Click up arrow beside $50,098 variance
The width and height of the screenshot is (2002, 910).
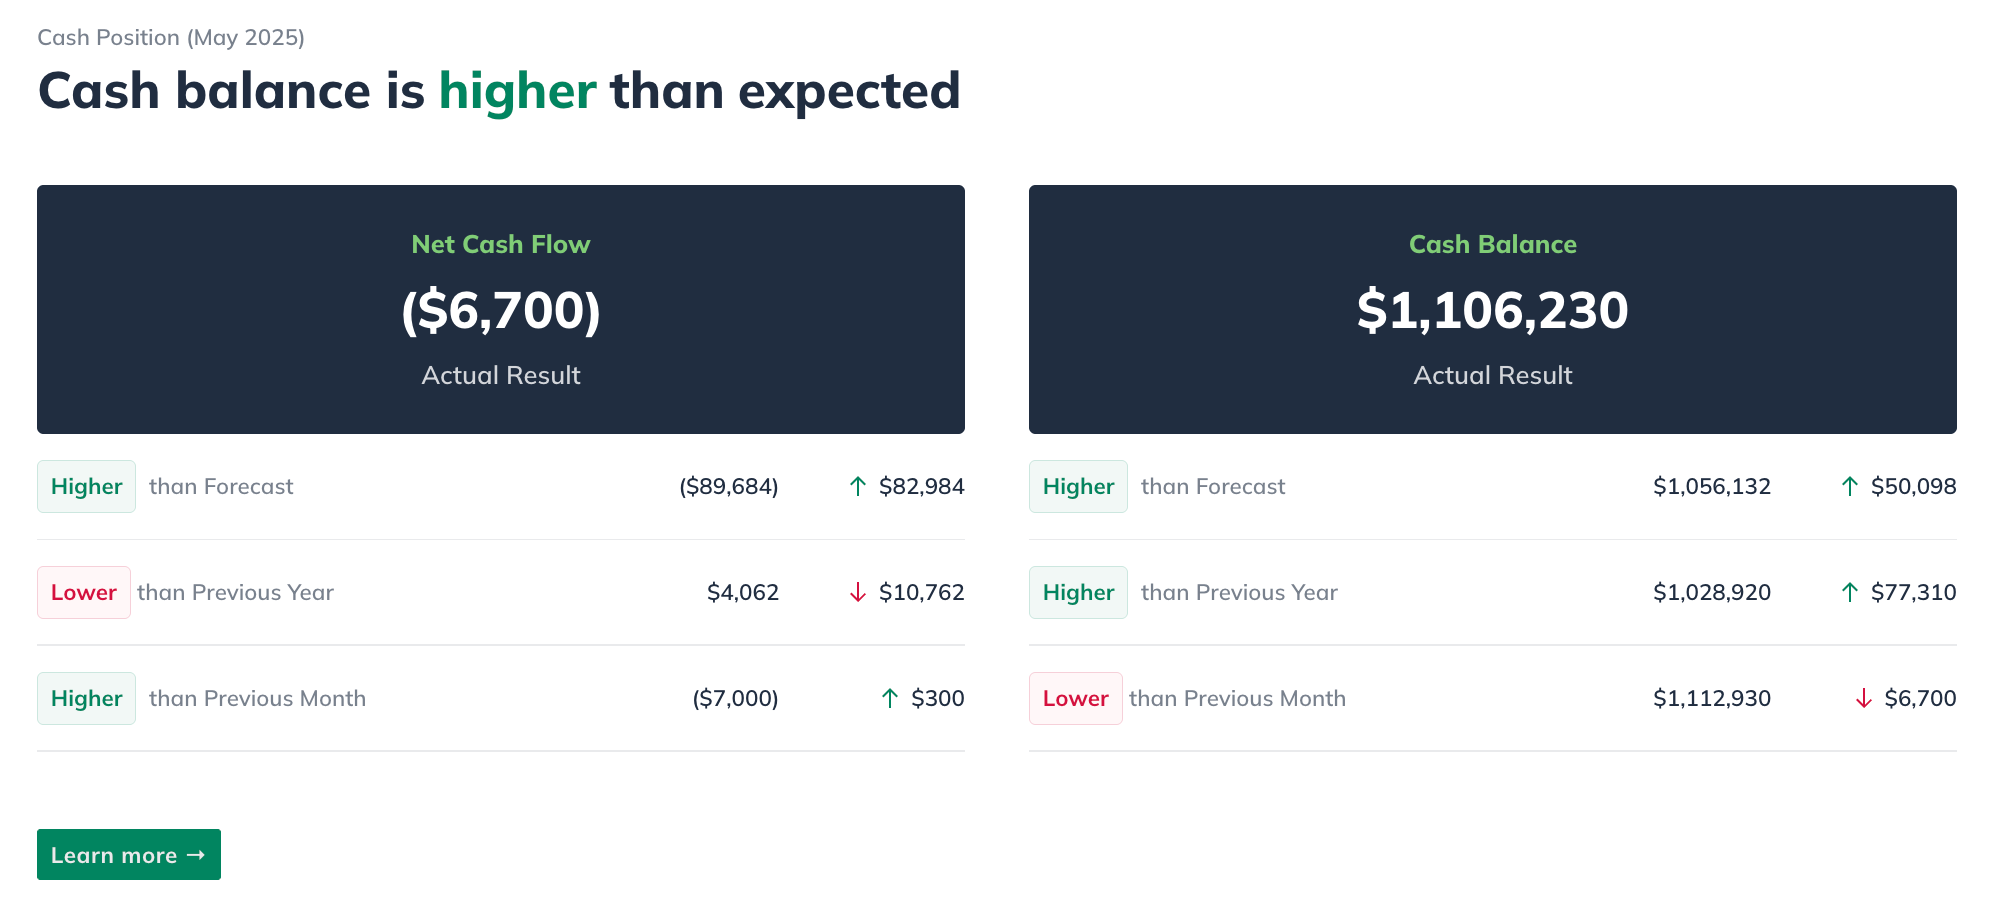(1850, 487)
